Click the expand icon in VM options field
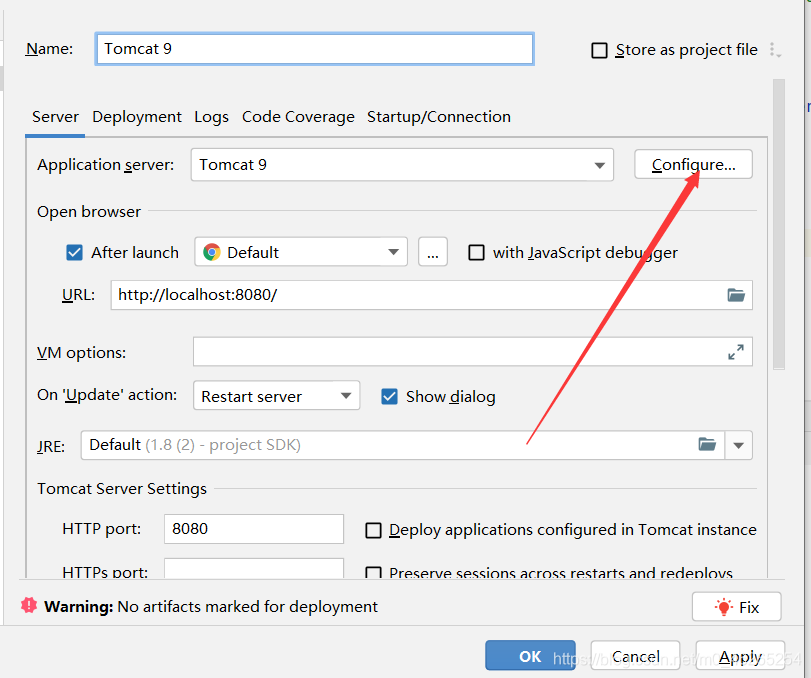Viewport: 811px width, 678px height. pos(736,352)
